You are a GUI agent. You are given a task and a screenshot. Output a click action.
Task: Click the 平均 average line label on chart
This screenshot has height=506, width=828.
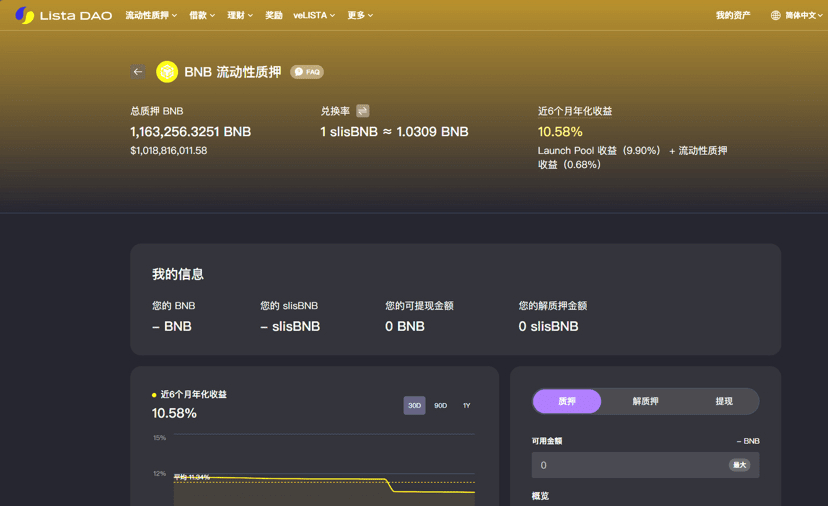click(x=192, y=477)
